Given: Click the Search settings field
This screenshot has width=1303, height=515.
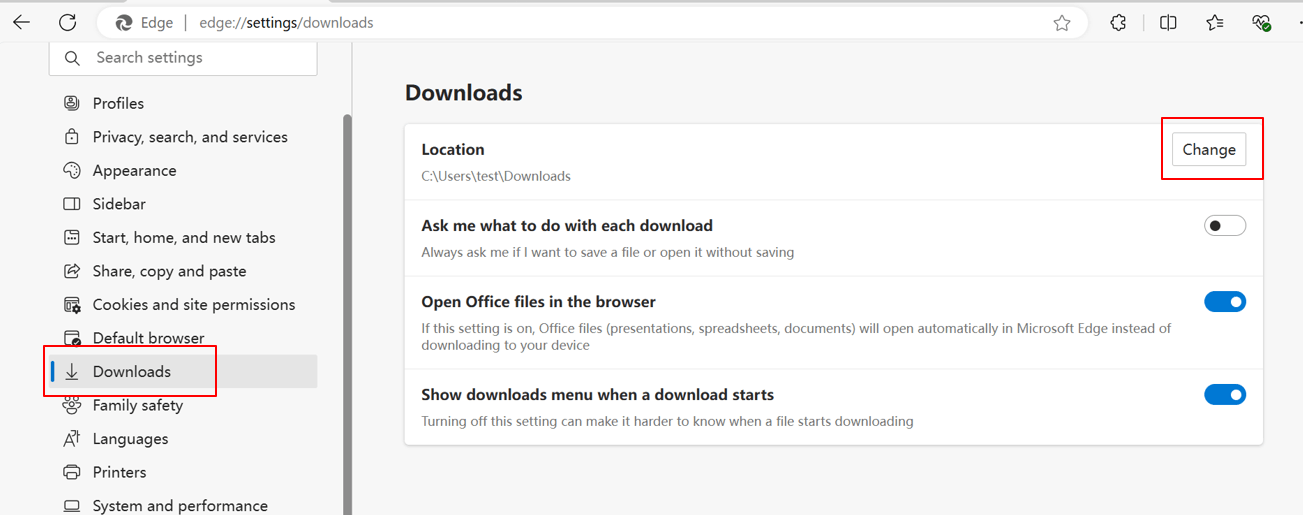Looking at the screenshot, I should 183,58.
